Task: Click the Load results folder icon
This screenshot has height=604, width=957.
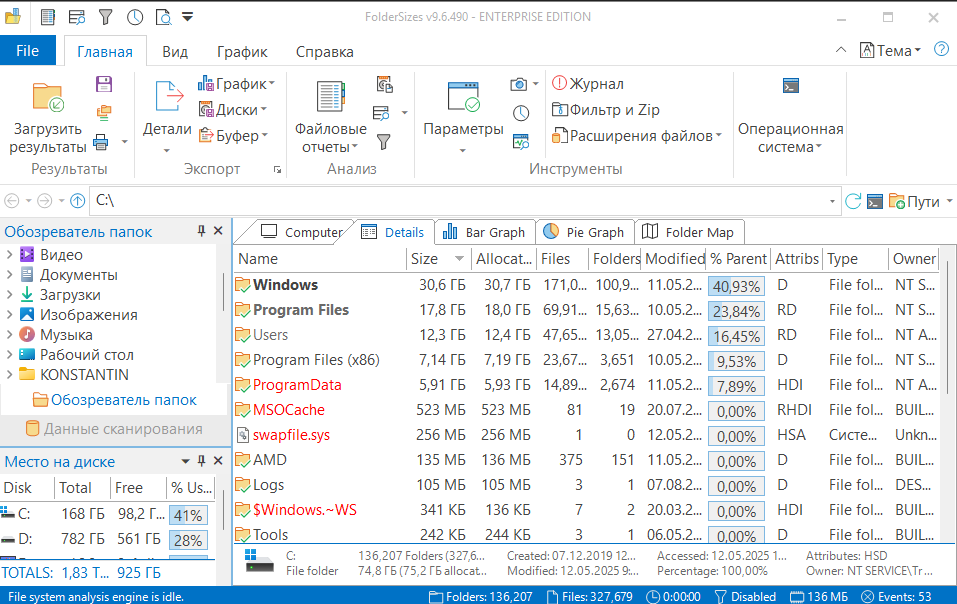Action: click(x=48, y=97)
